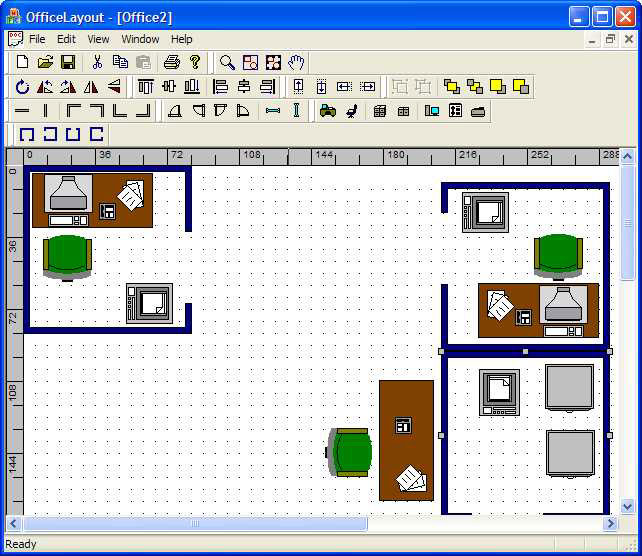The image size is (642, 556).
Task: Select the green chair in top-left room
Action: (x=68, y=258)
